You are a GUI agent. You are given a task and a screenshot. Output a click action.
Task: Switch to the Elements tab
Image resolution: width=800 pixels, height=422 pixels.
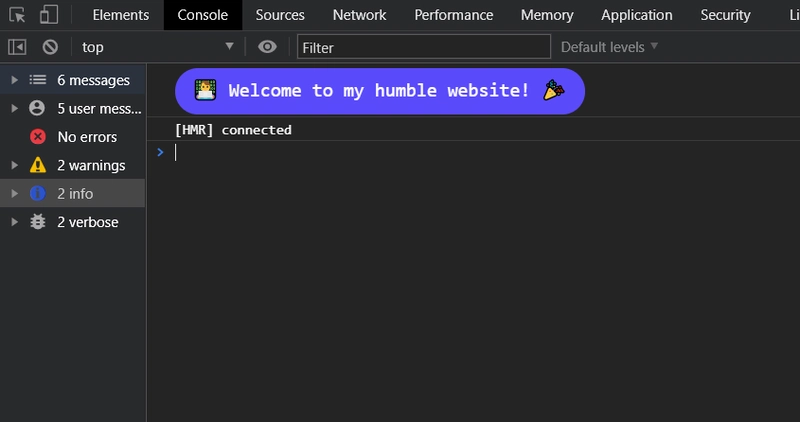click(121, 15)
